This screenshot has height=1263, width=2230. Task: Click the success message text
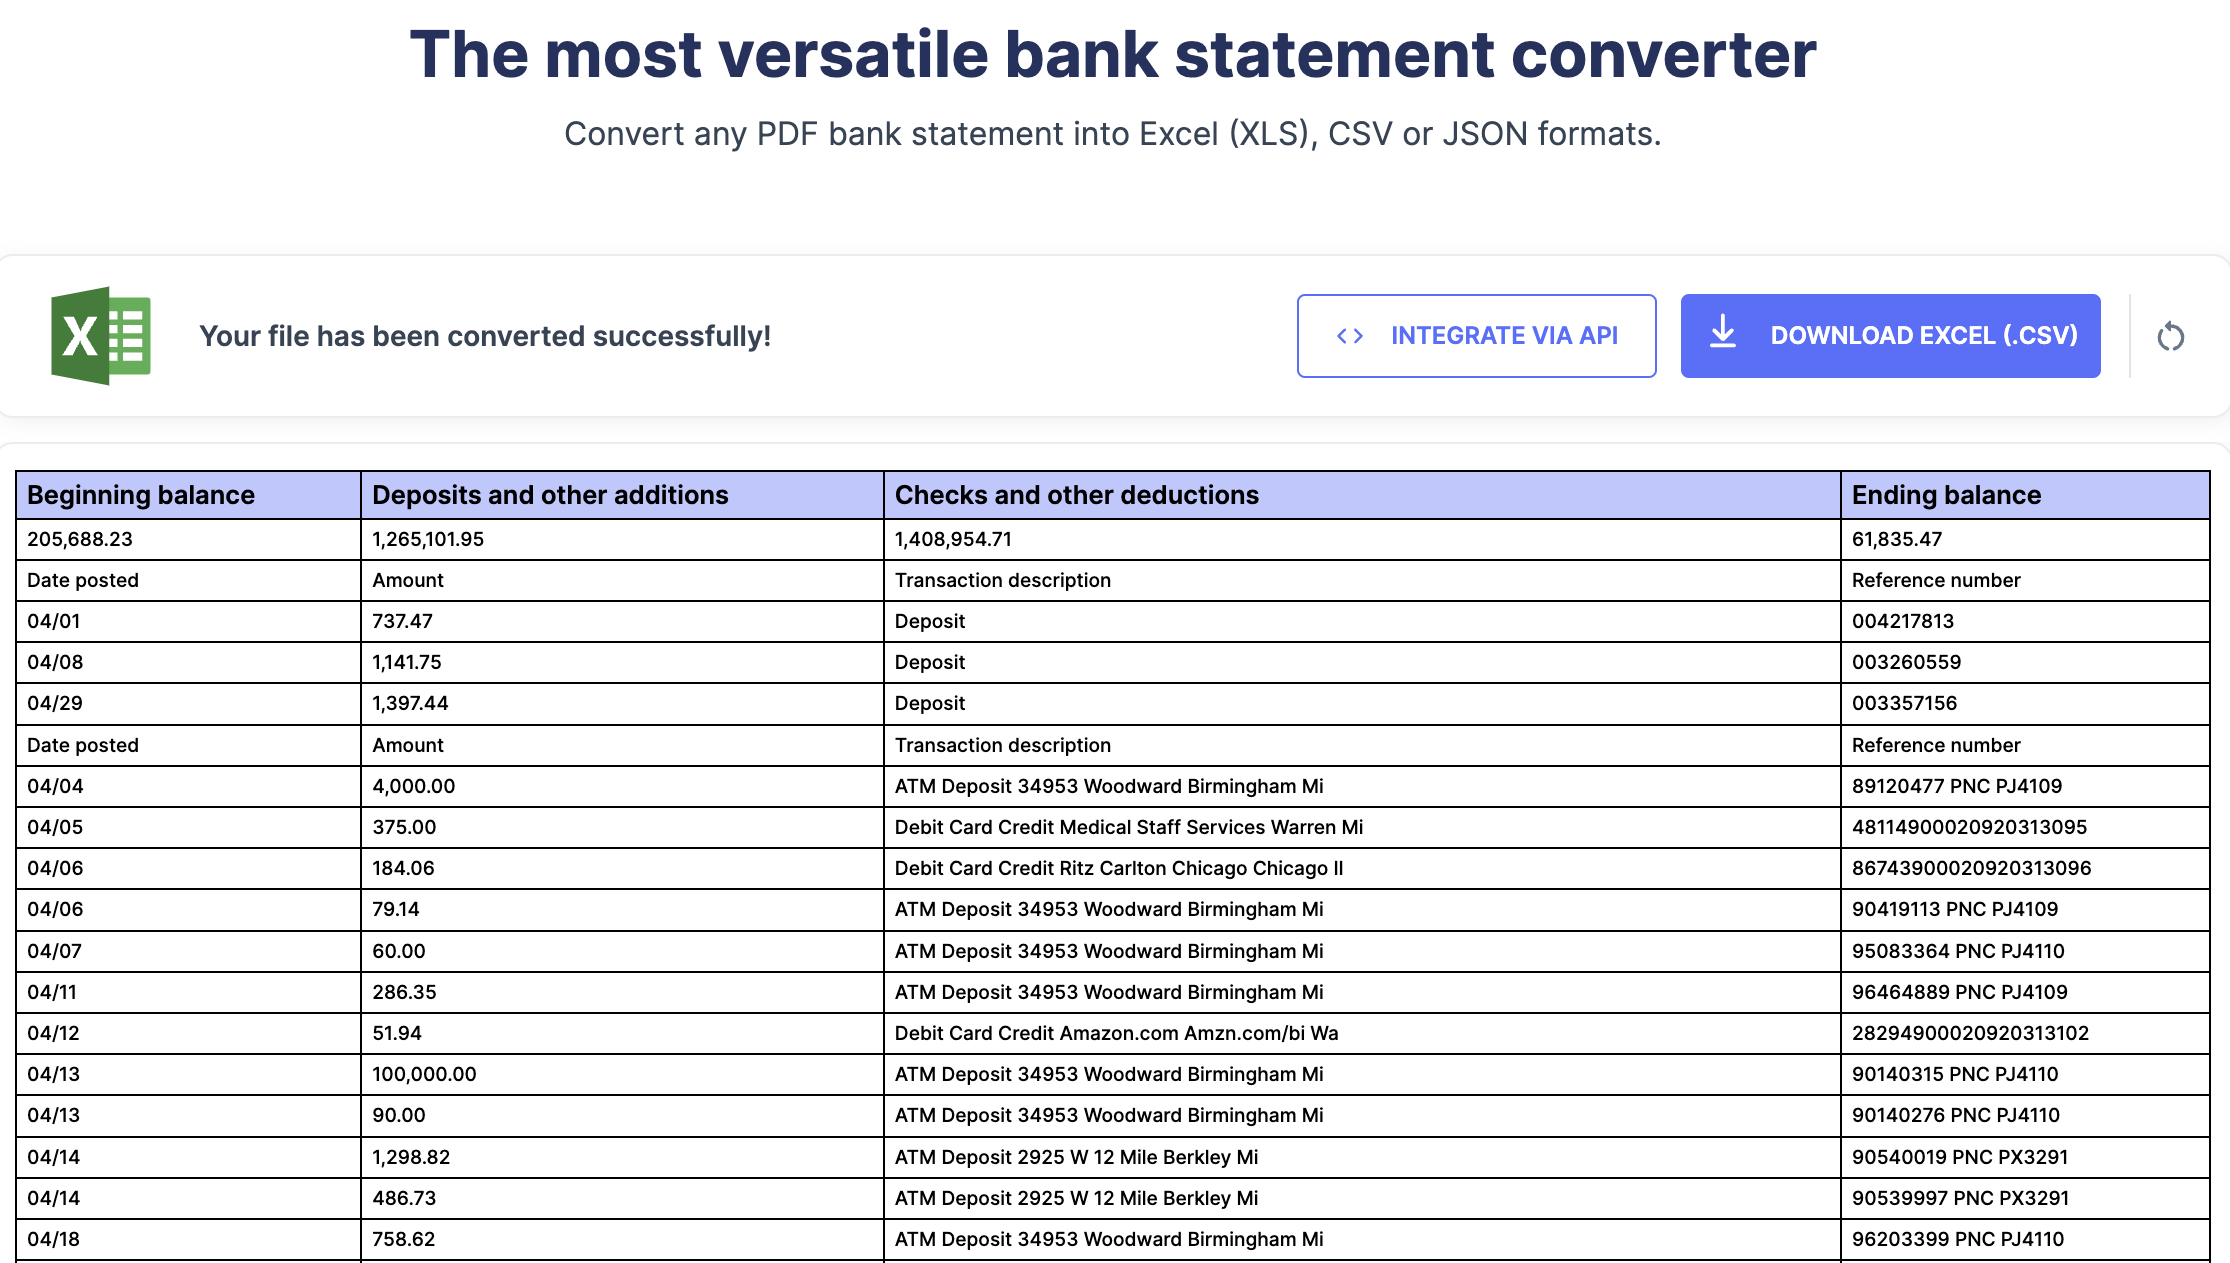click(484, 336)
